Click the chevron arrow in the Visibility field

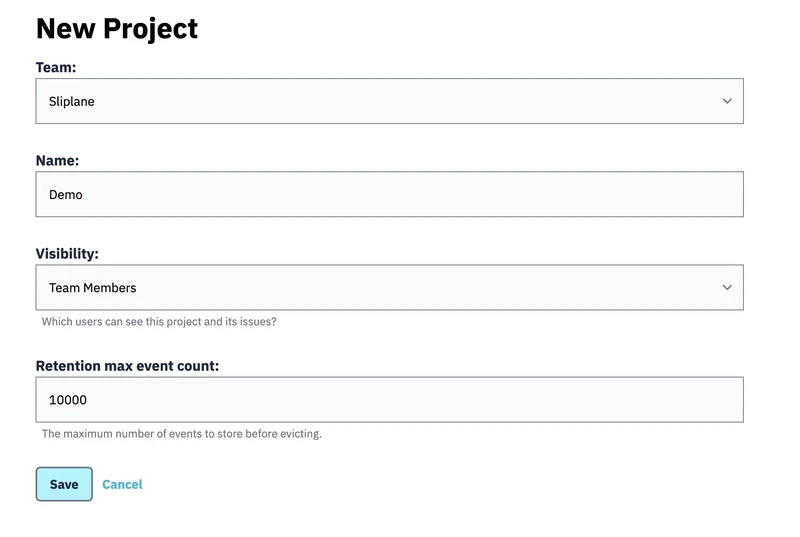click(x=727, y=287)
